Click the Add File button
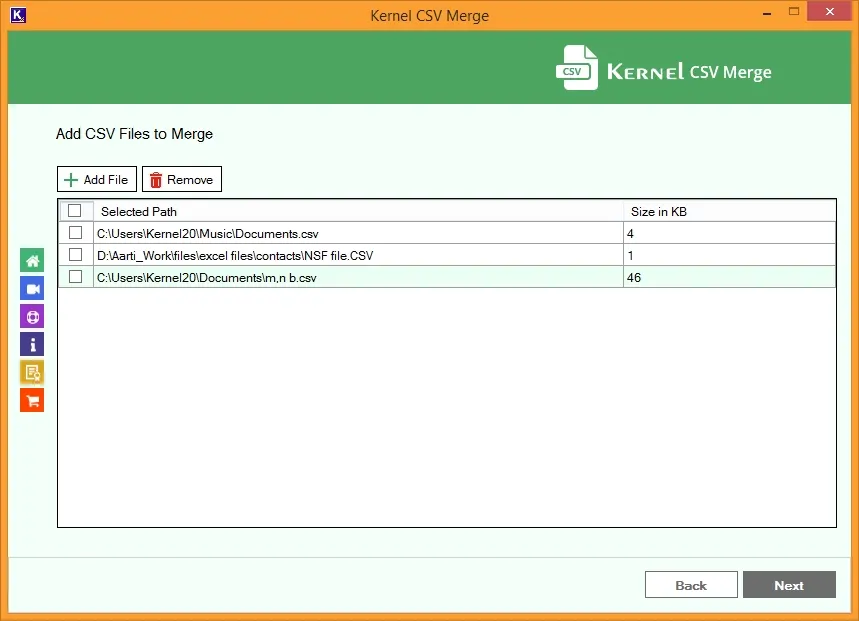859x621 pixels. 97,179
